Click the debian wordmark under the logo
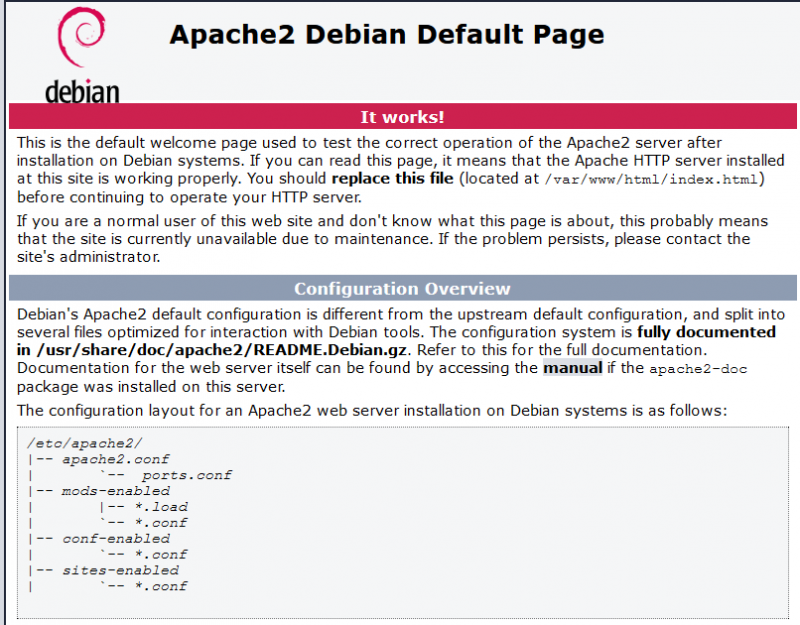Image resolution: width=800 pixels, height=625 pixels. pos(82,91)
